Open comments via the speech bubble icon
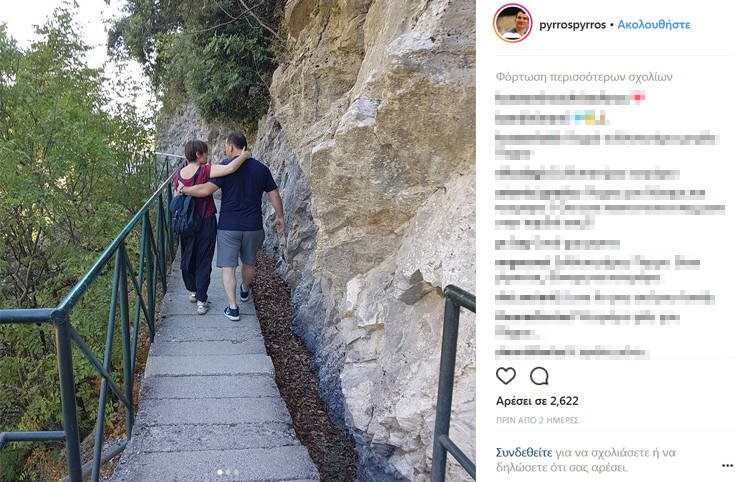735x482 pixels. [539, 376]
